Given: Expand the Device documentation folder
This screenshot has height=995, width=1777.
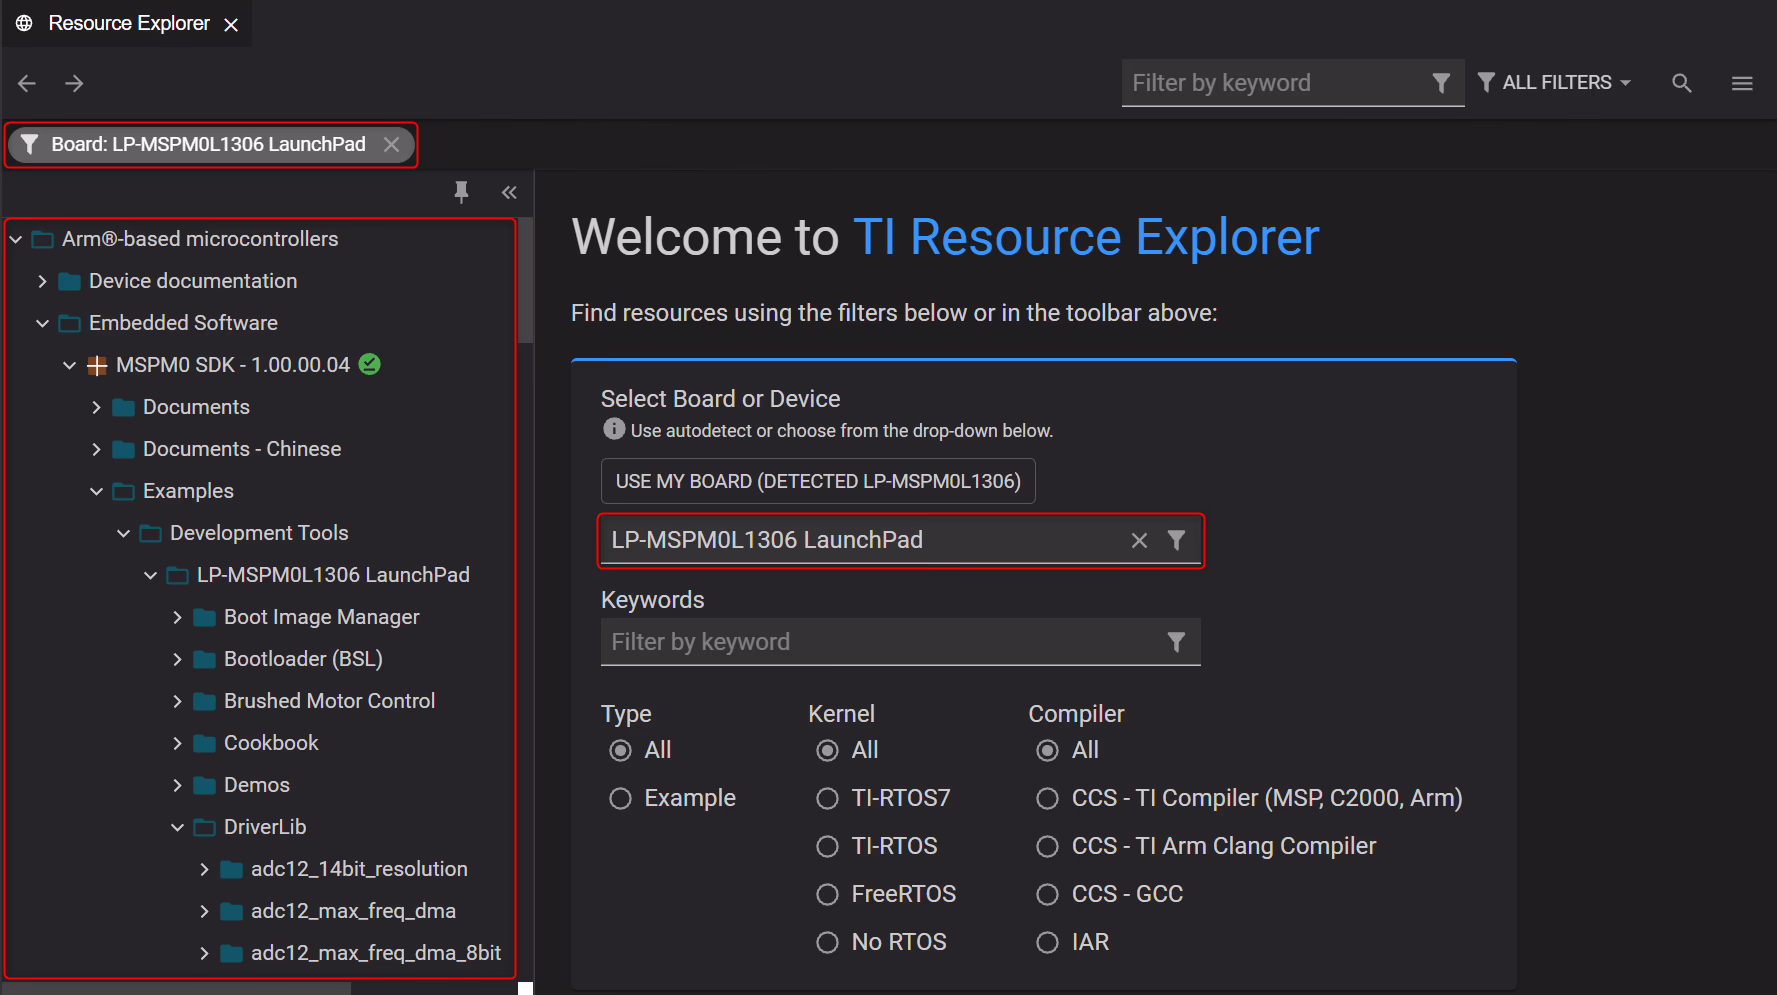Looking at the screenshot, I should (x=42, y=281).
